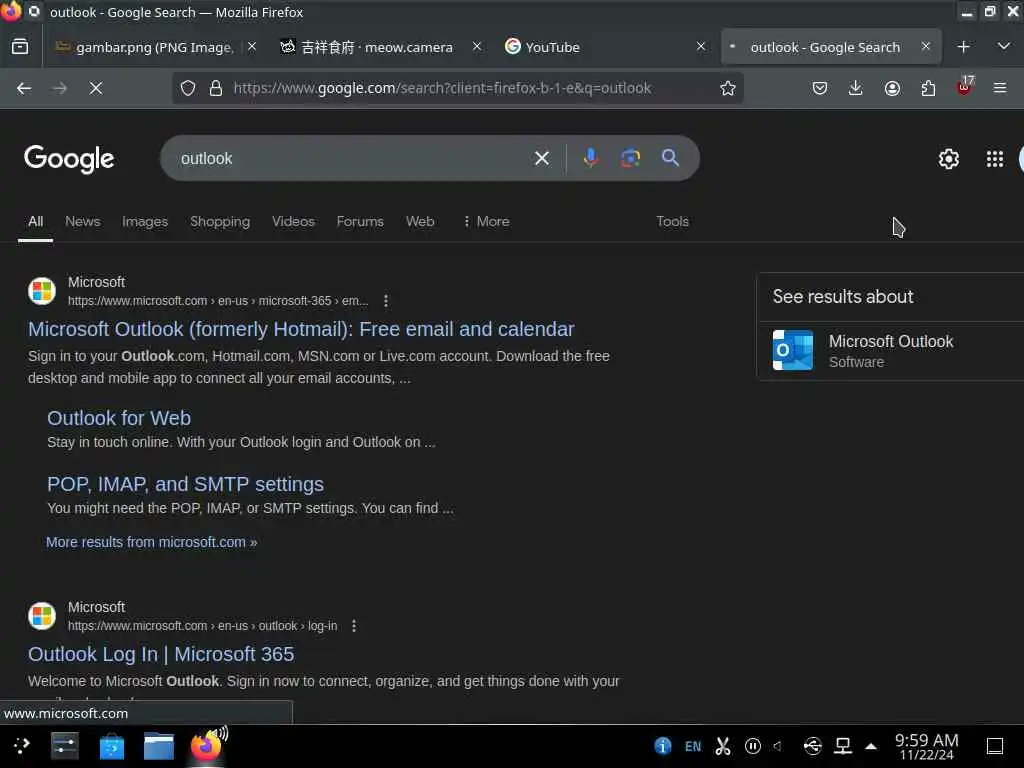
Task: Open a new browser tab
Action: 963,46
